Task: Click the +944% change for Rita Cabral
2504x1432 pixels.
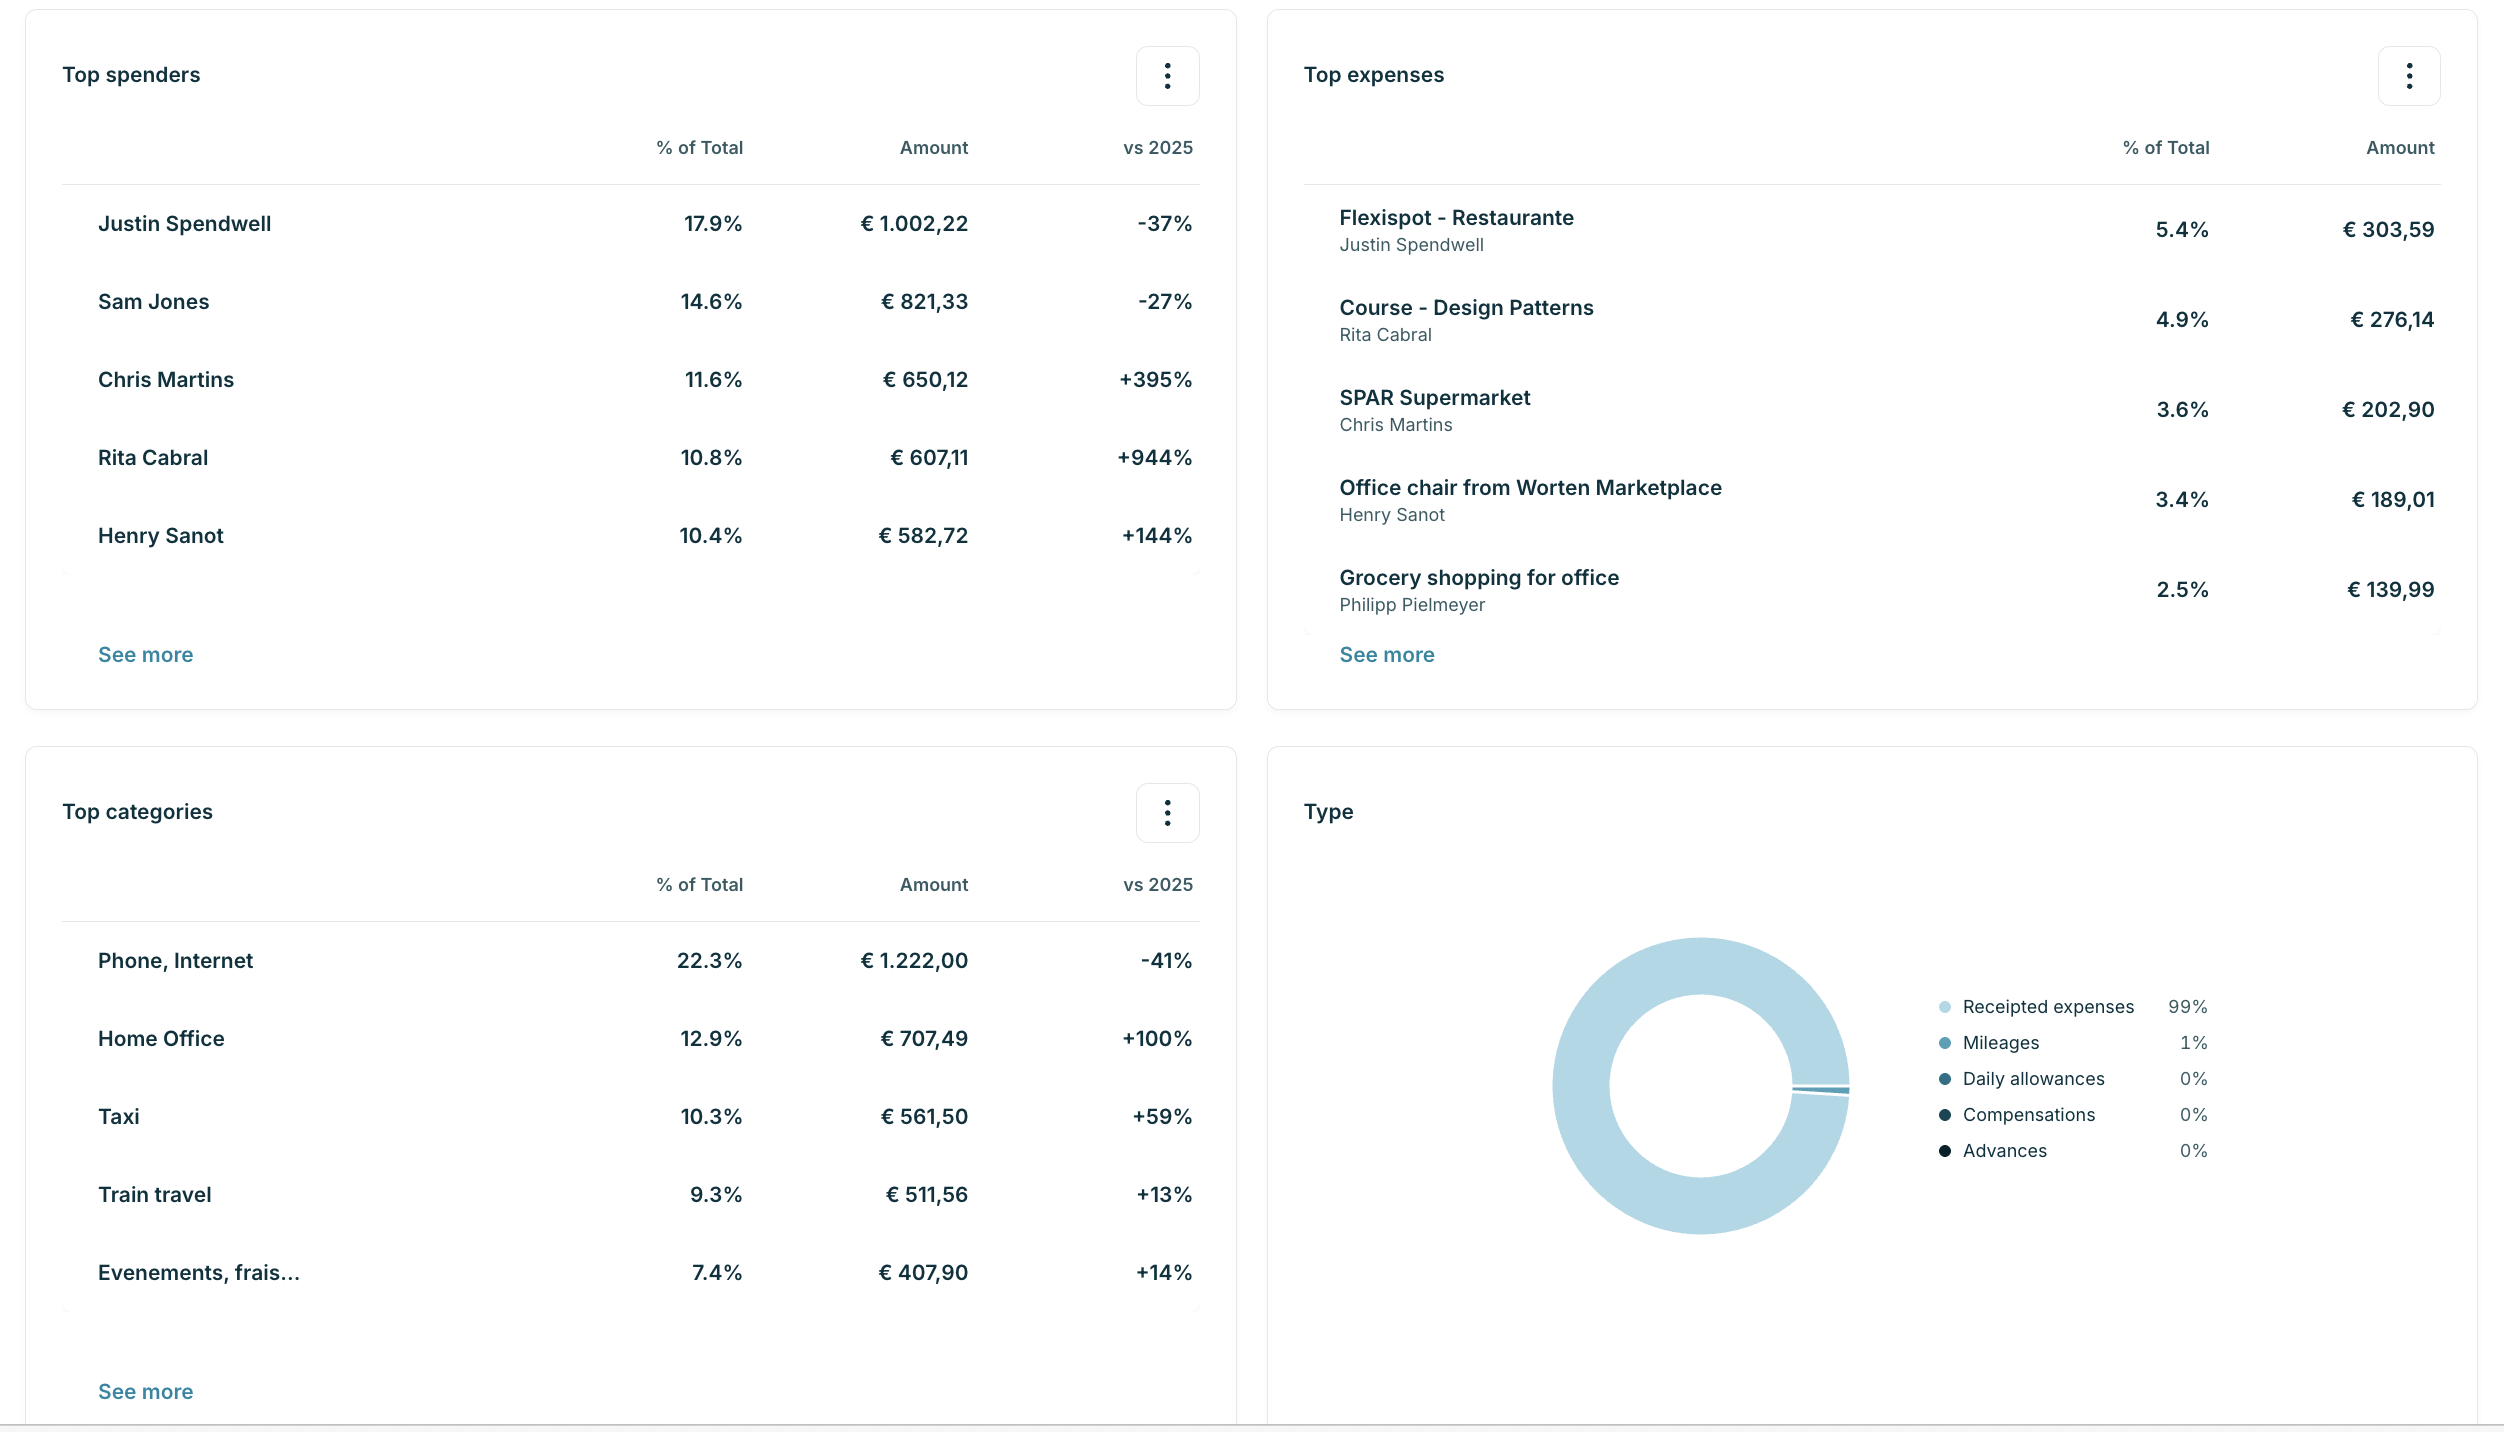Action: pos(1155,458)
